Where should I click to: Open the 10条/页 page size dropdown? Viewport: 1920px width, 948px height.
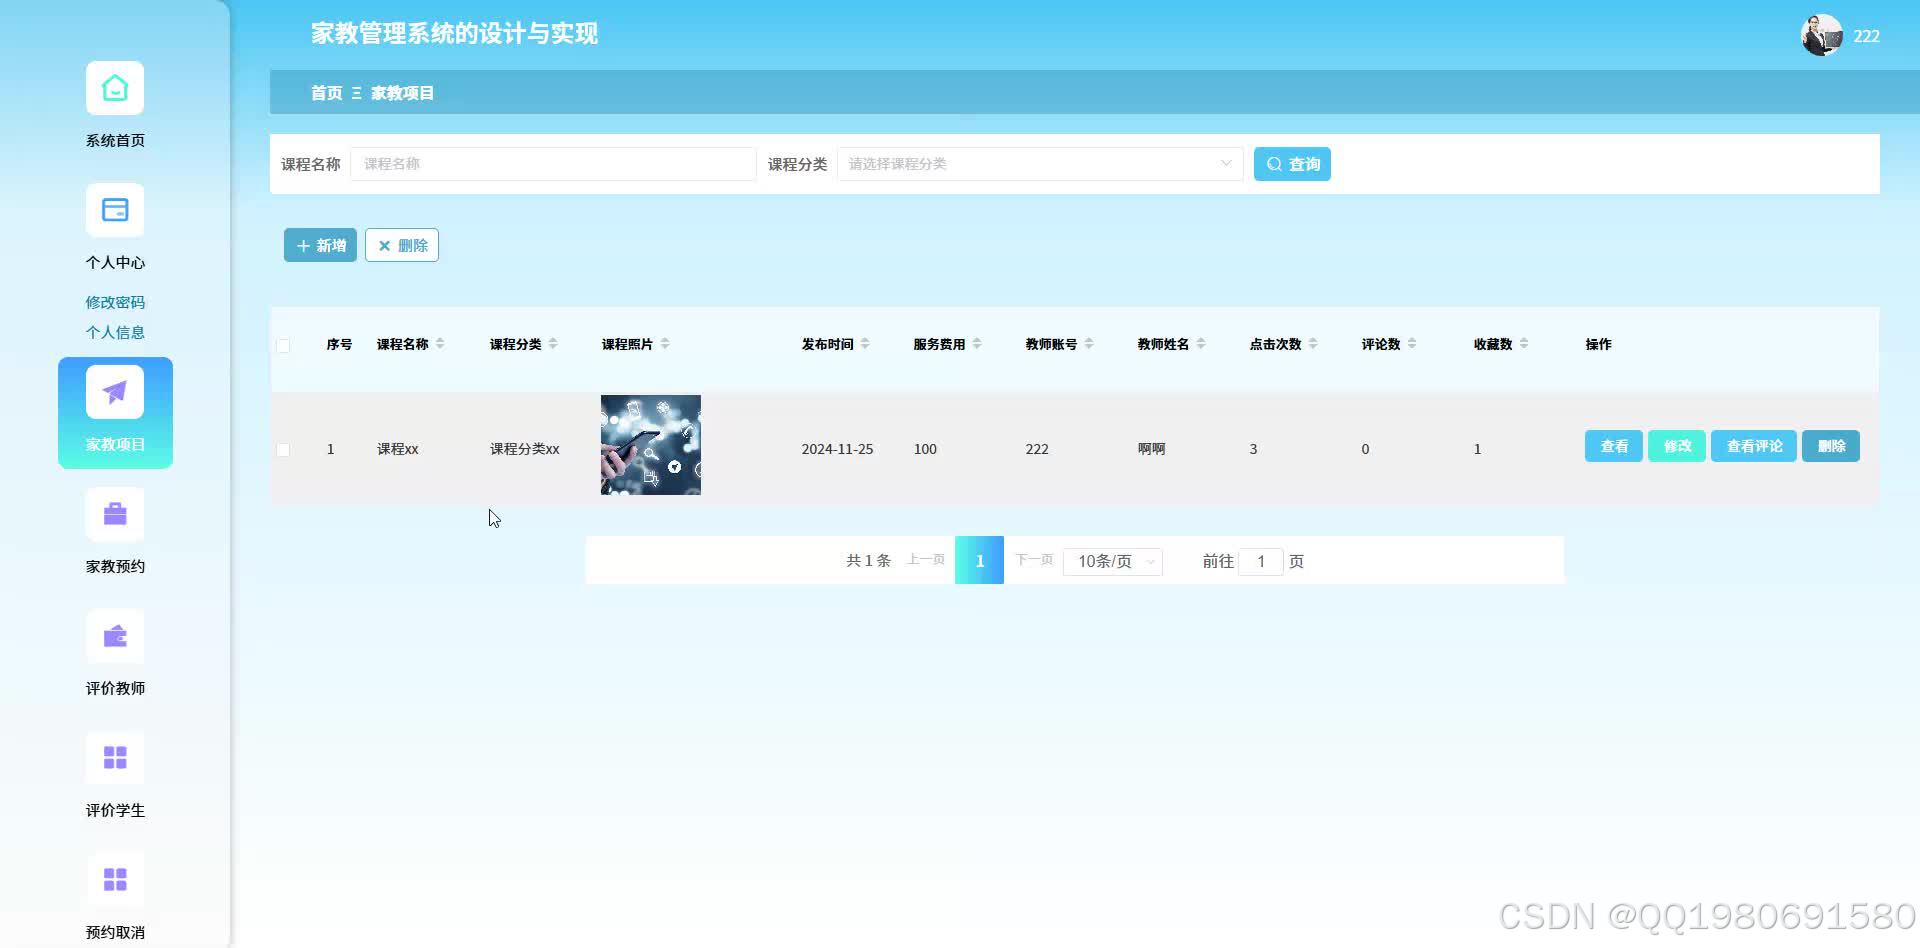pos(1112,561)
